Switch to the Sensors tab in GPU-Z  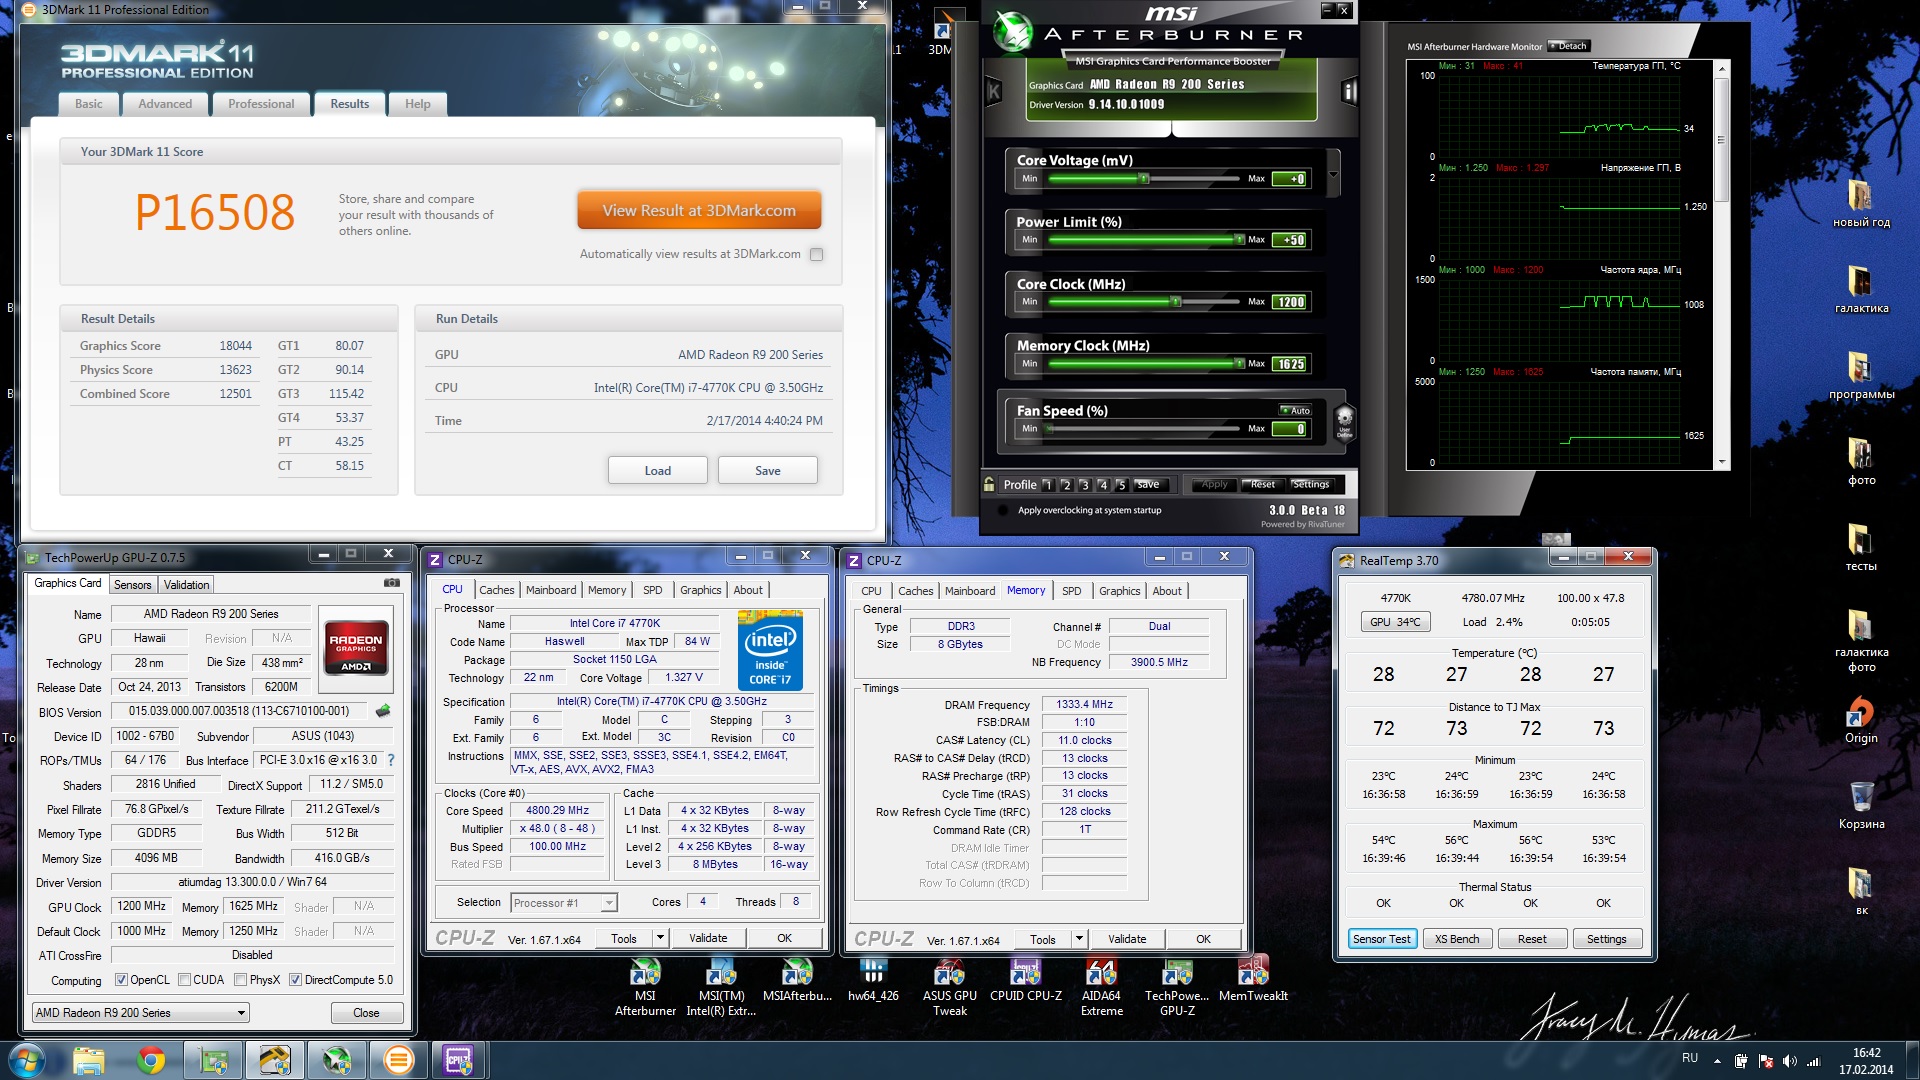coord(132,585)
